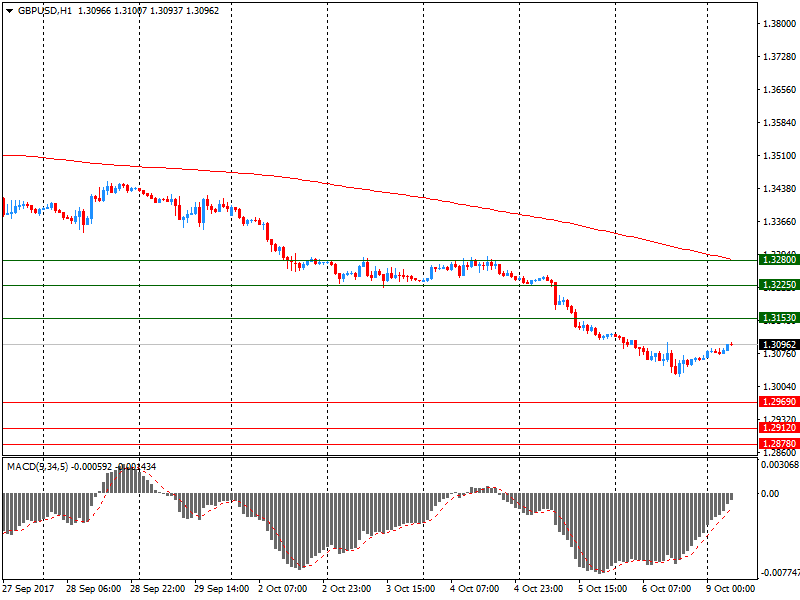800x600 pixels.
Task: Select the 1.29690 red level label
Action: pyautogui.click(x=779, y=402)
